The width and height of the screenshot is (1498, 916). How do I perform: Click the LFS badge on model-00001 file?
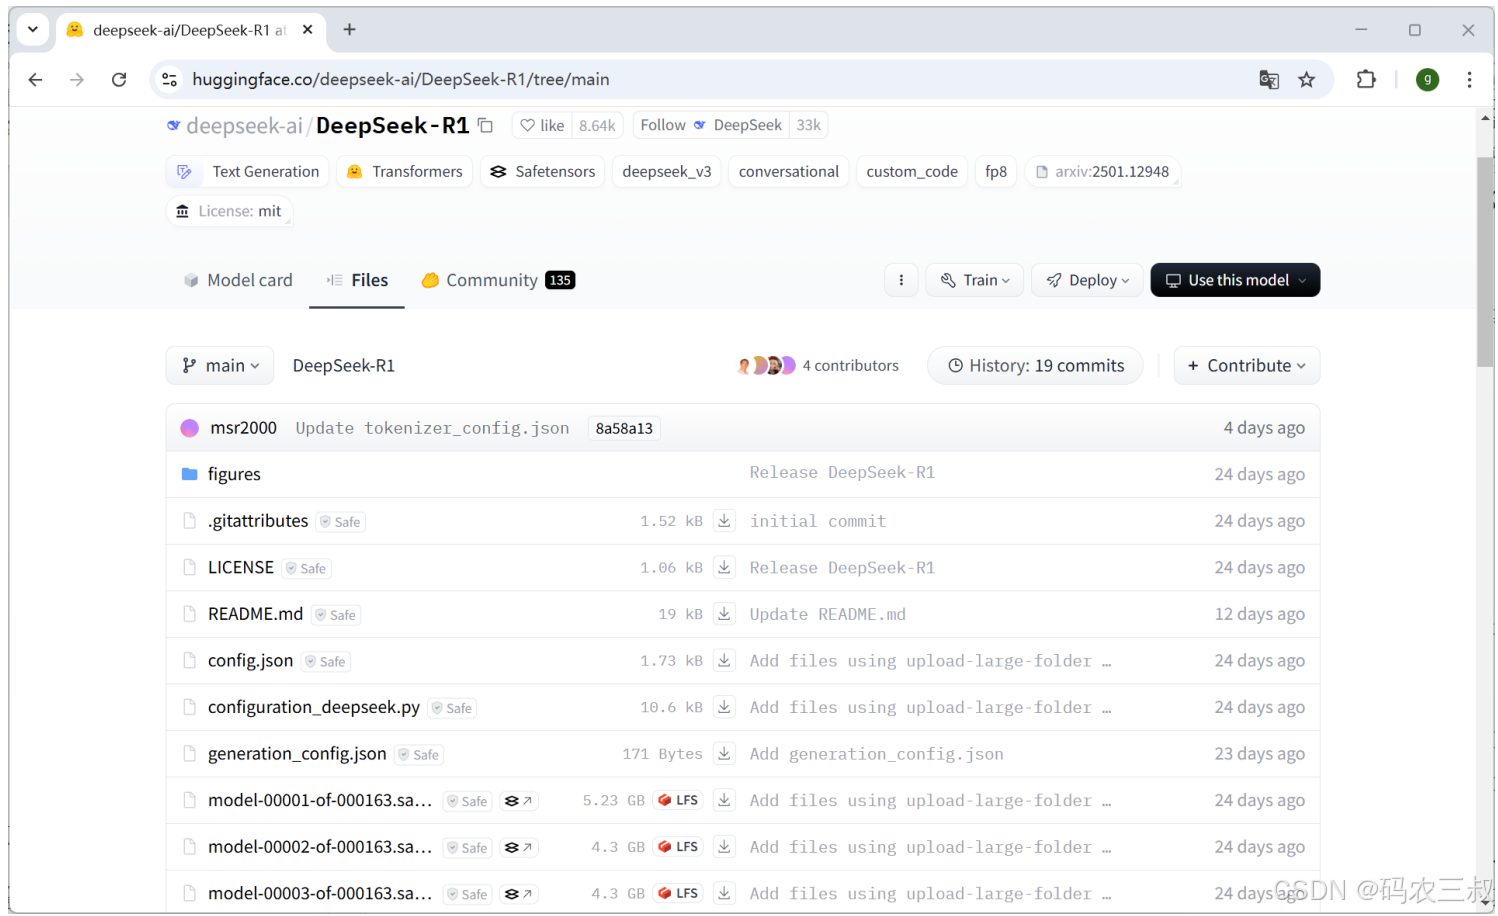tap(678, 800)
